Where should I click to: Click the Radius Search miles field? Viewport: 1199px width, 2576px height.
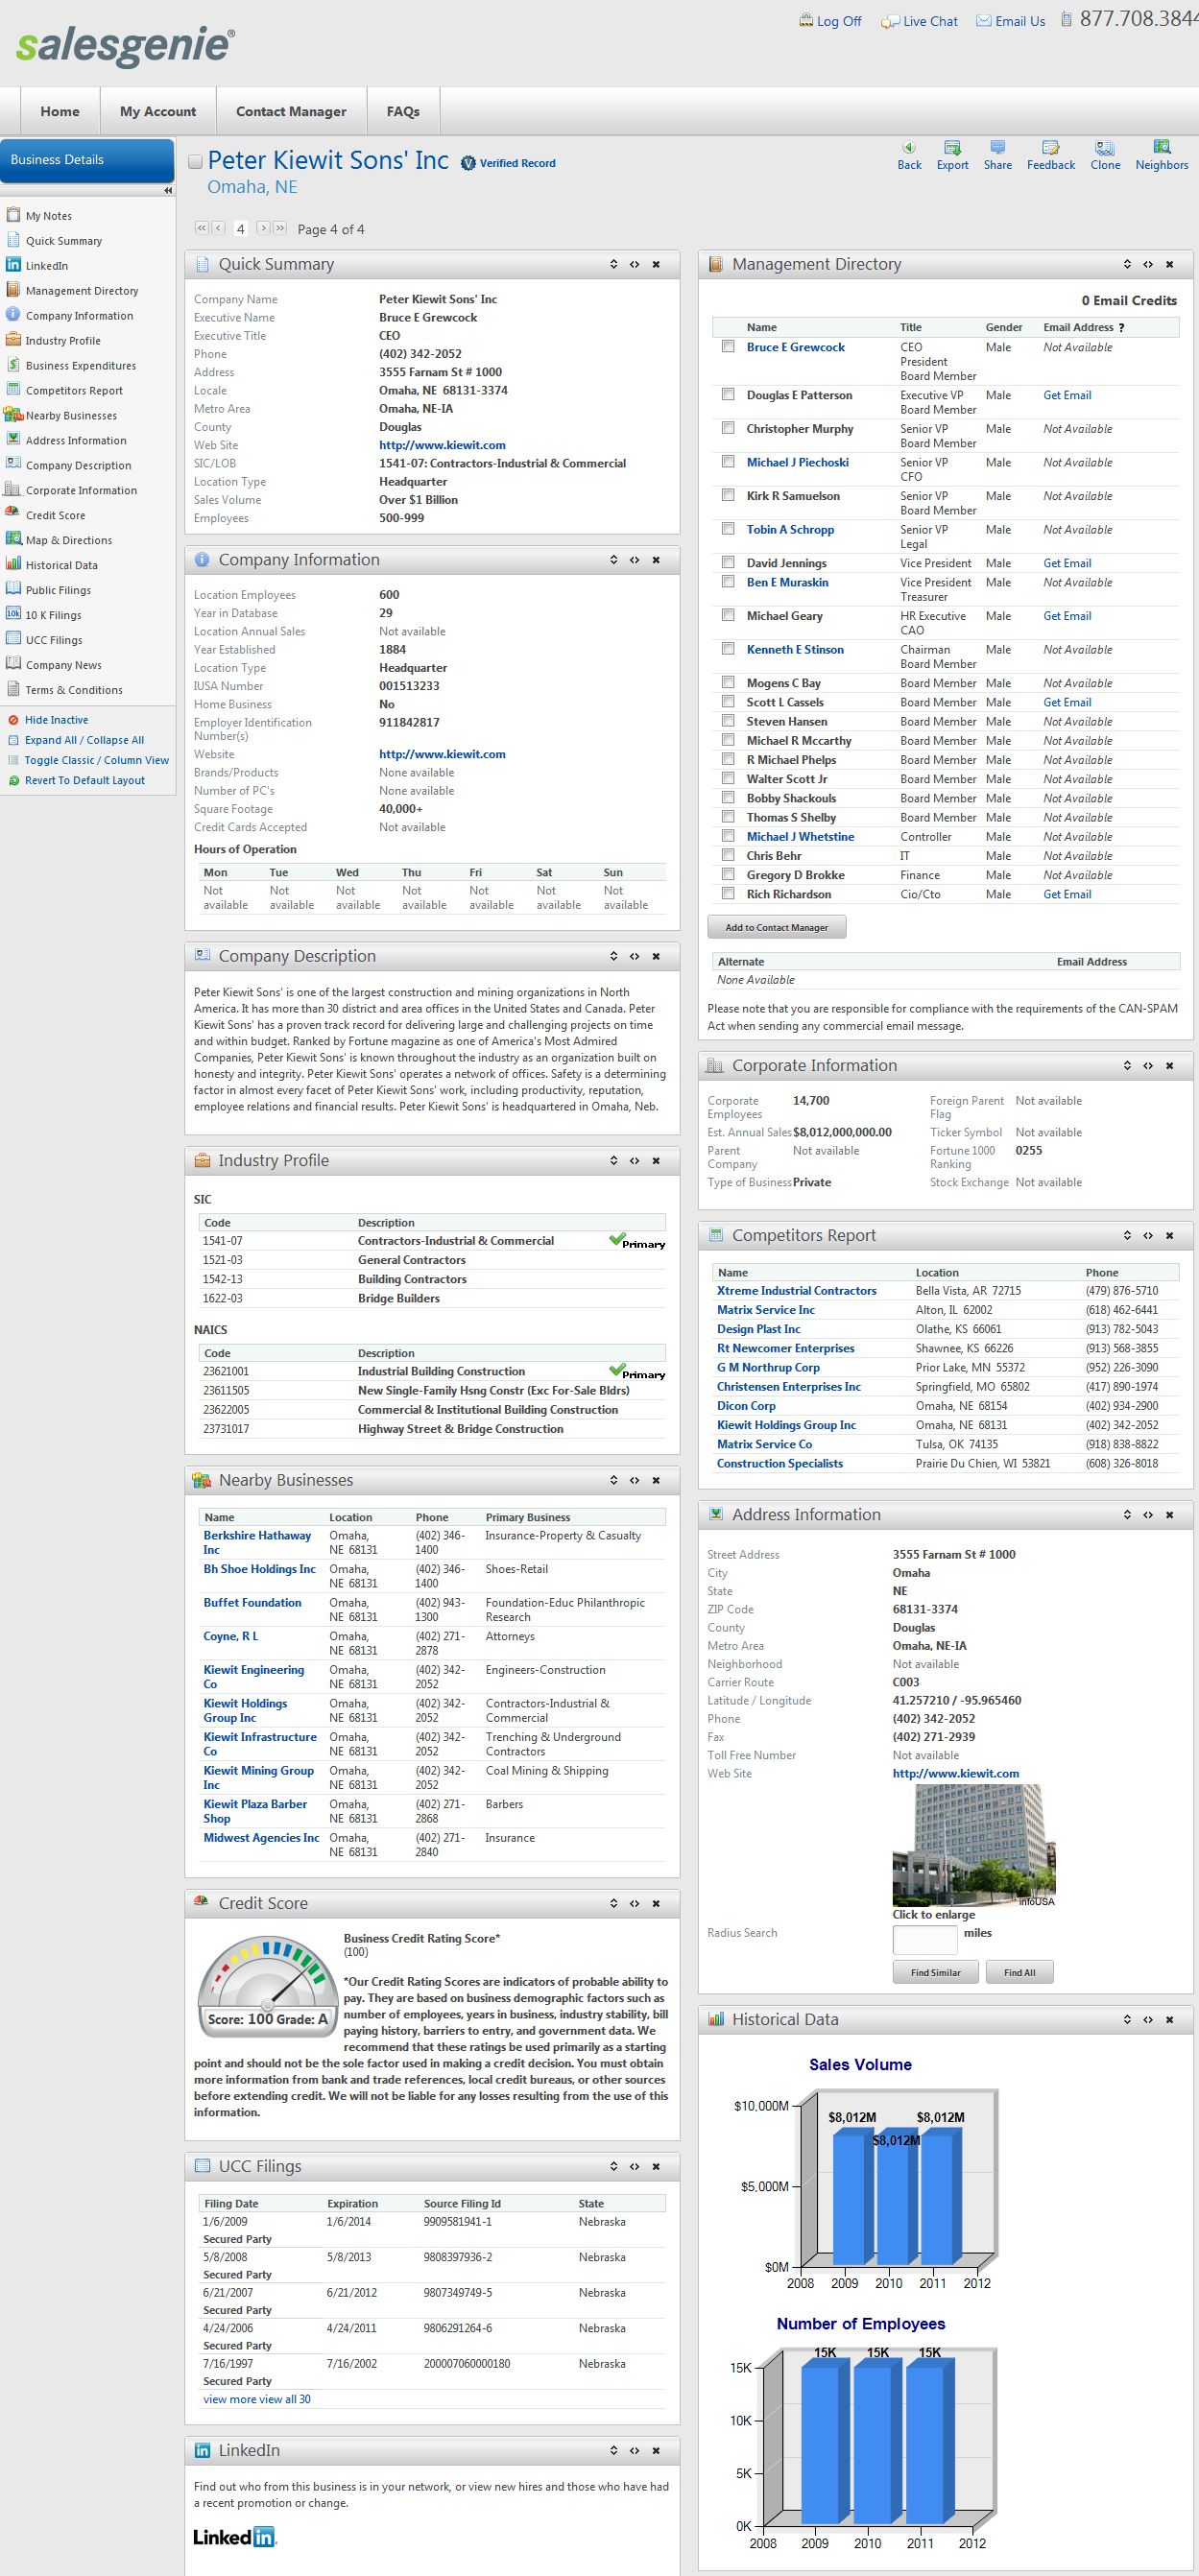pyautogui.click(x=924, y=1939)
